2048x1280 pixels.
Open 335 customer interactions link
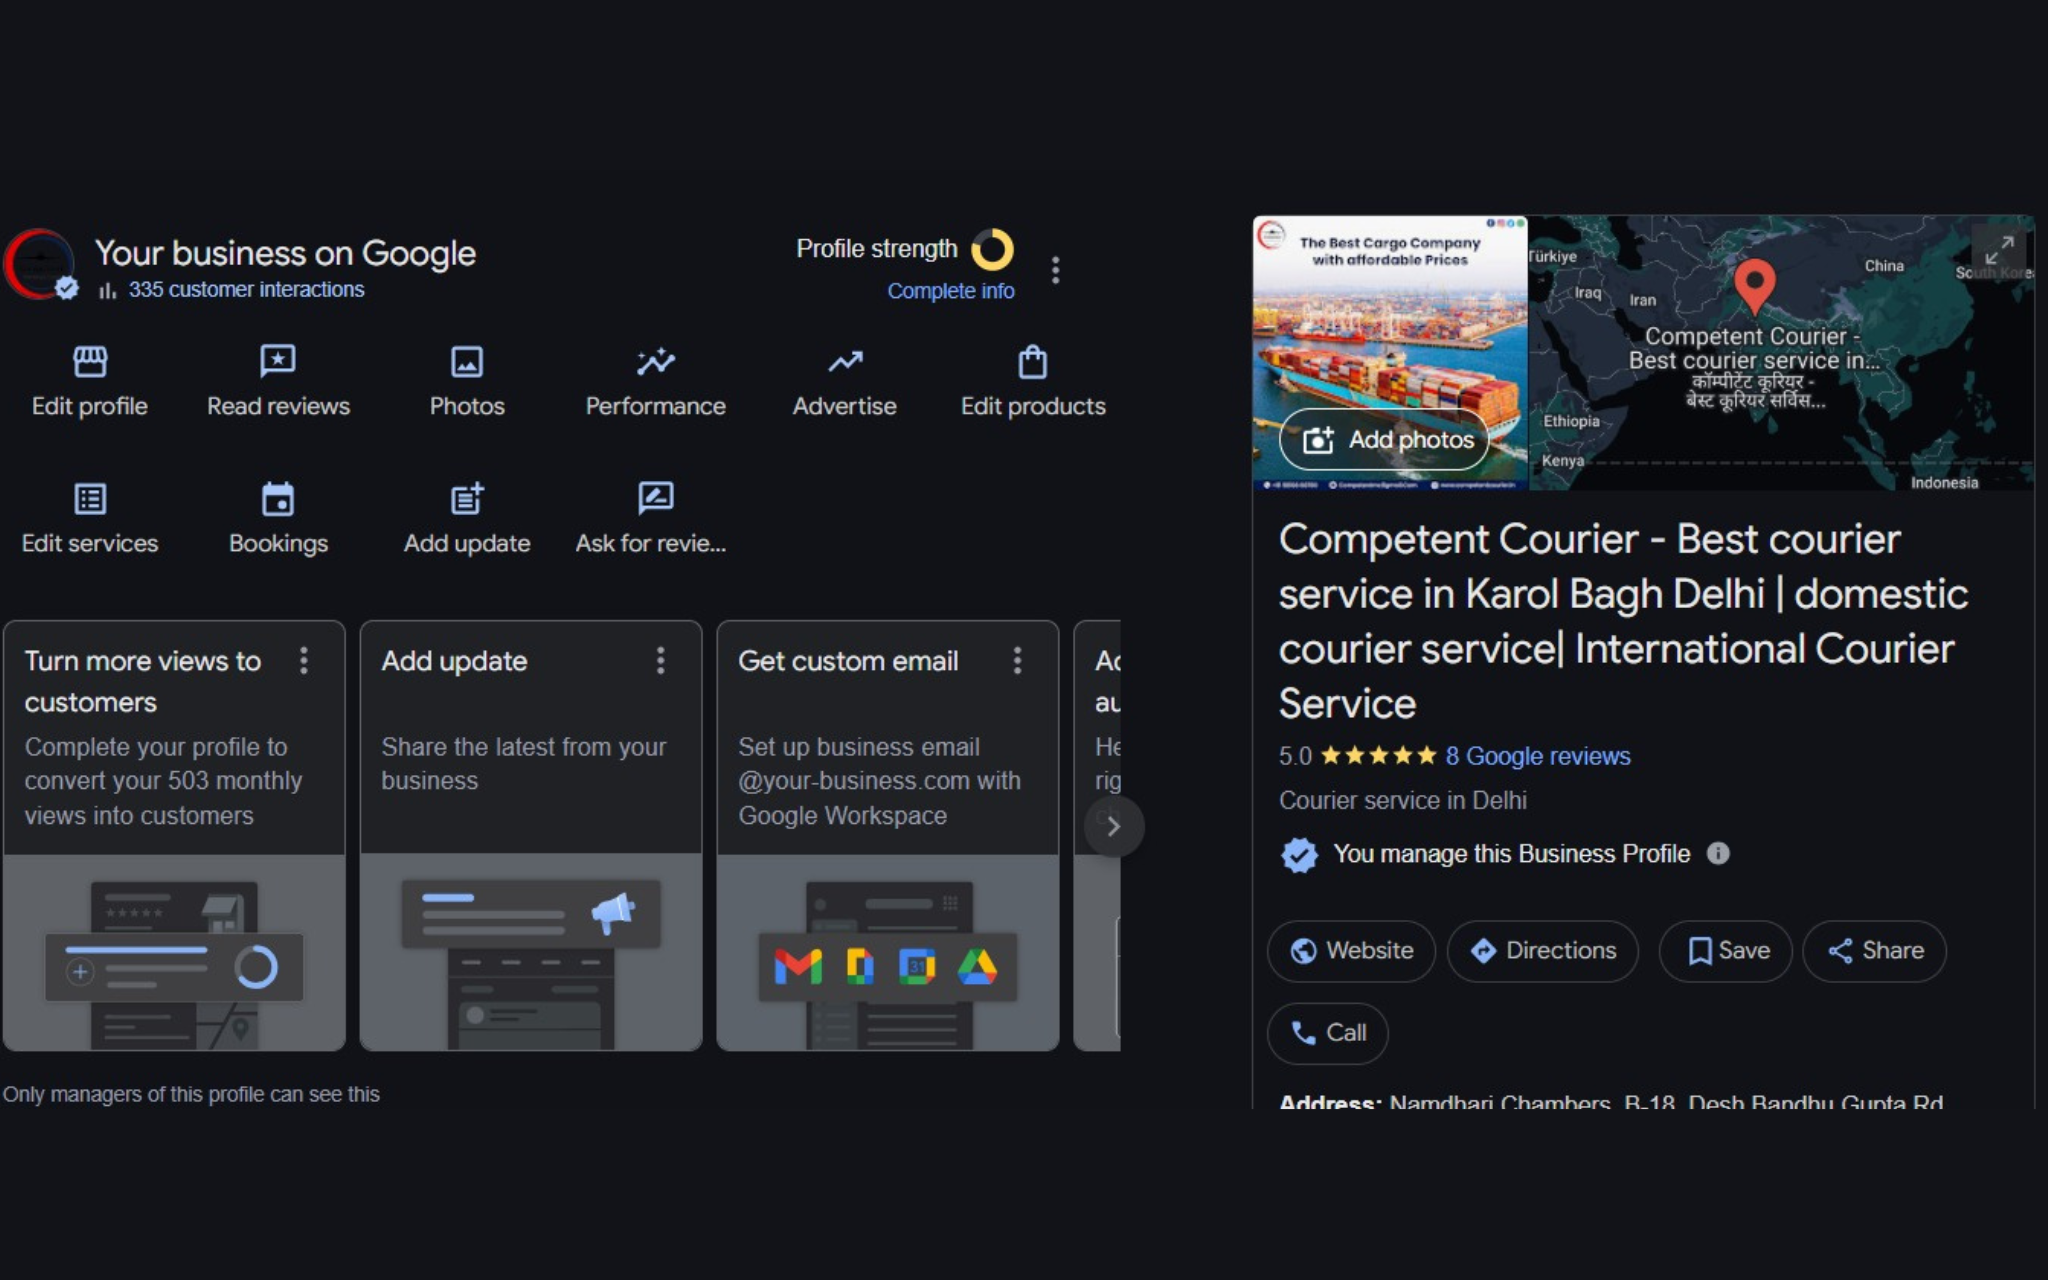click(246, 290)
